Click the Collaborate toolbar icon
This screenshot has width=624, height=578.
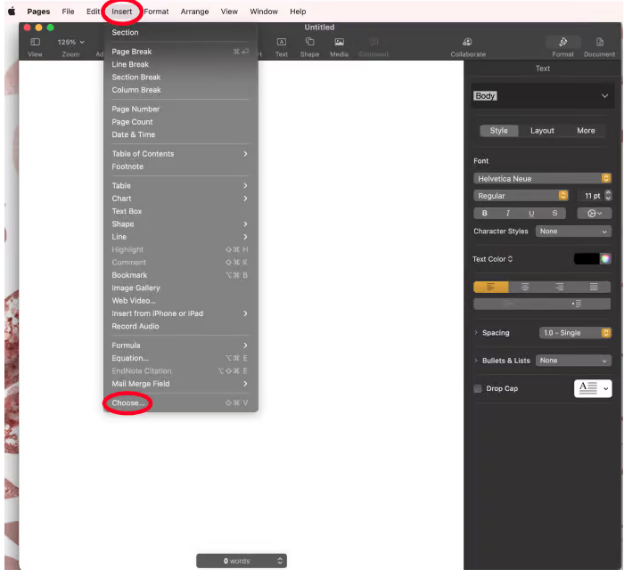coord(468,42)
